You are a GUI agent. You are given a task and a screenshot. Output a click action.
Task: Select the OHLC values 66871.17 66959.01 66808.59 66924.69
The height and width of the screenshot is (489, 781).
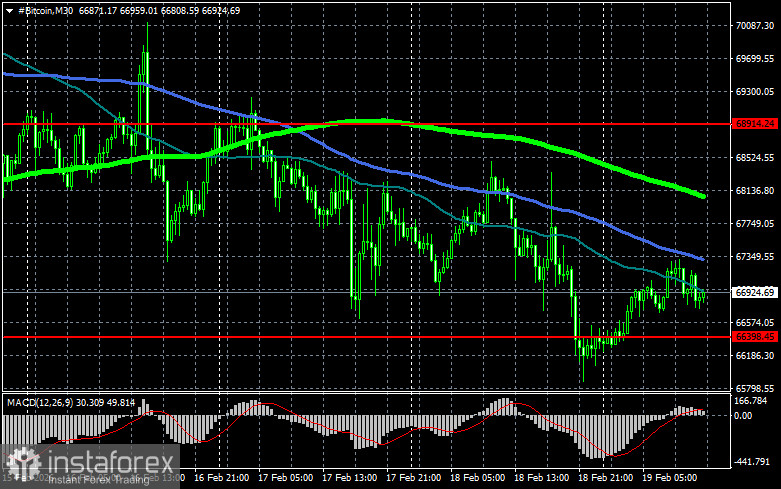click(159, 10)
